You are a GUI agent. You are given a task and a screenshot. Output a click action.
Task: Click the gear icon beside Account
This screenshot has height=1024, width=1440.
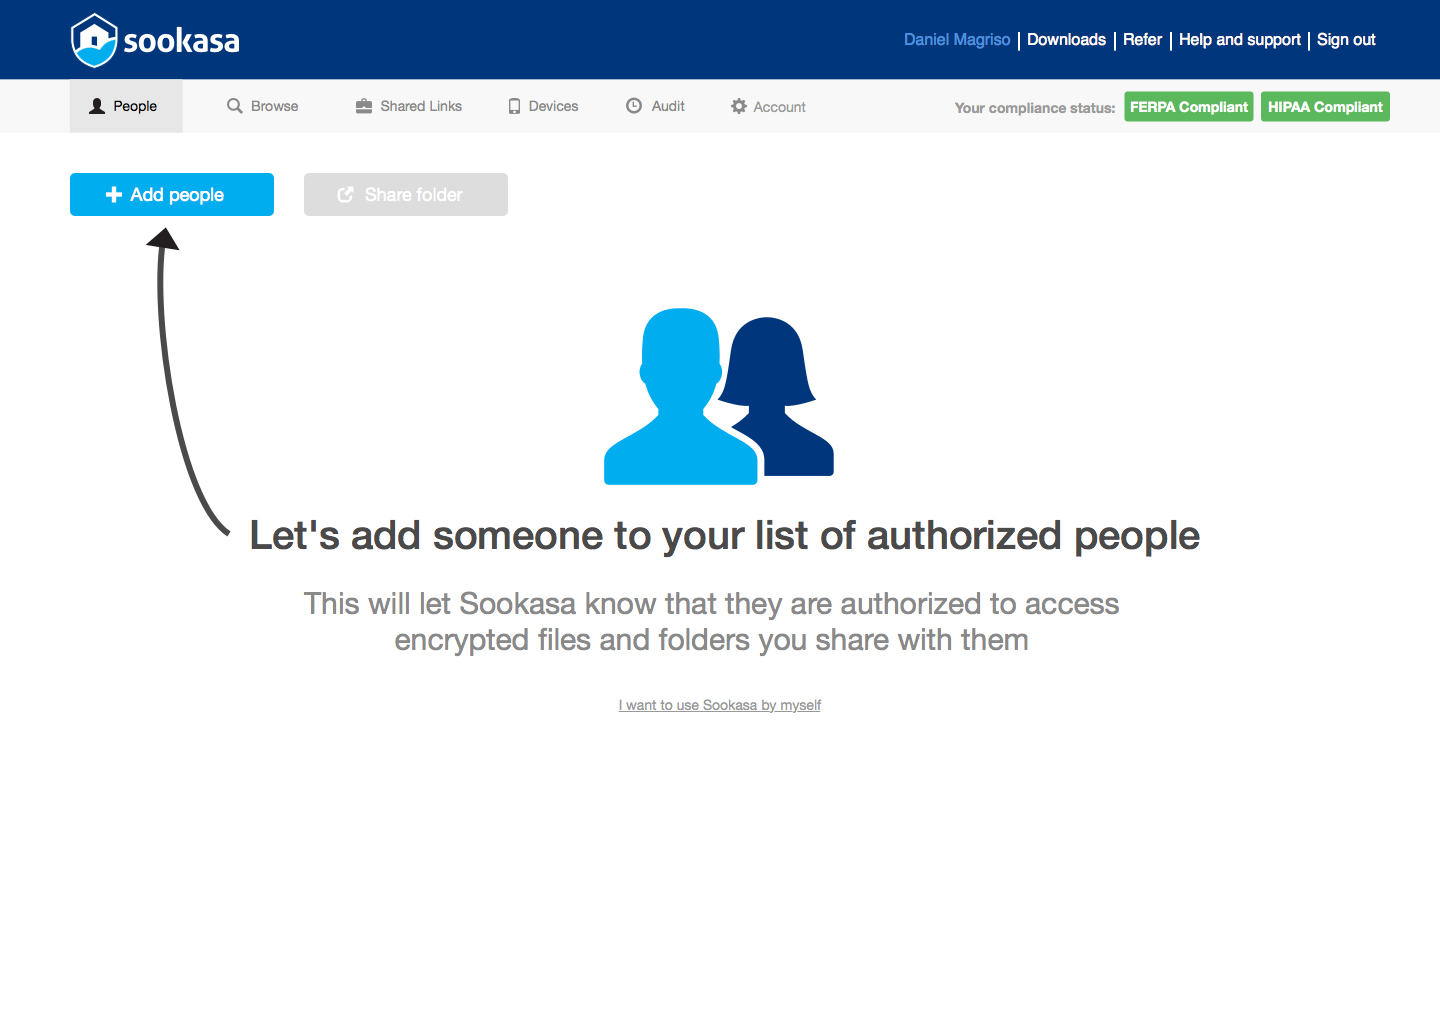tap(739, 106)
